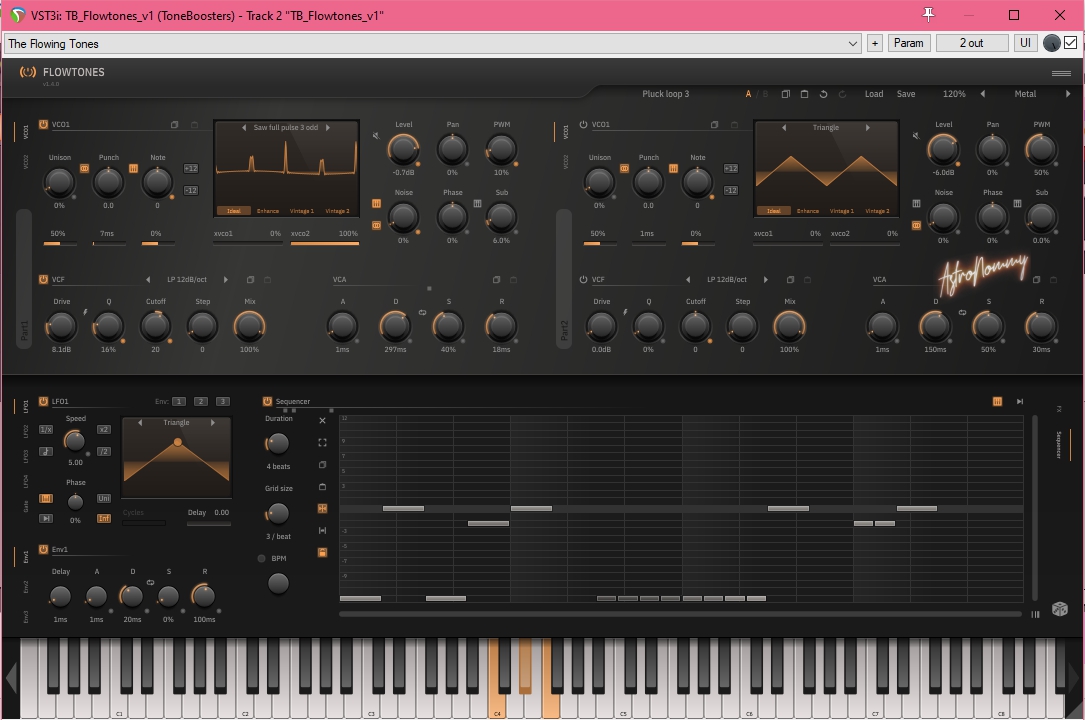Select next Part 2 waveform after Triangle
Viewport: 1085px width, 720px height.
click(x=868, y=127)
